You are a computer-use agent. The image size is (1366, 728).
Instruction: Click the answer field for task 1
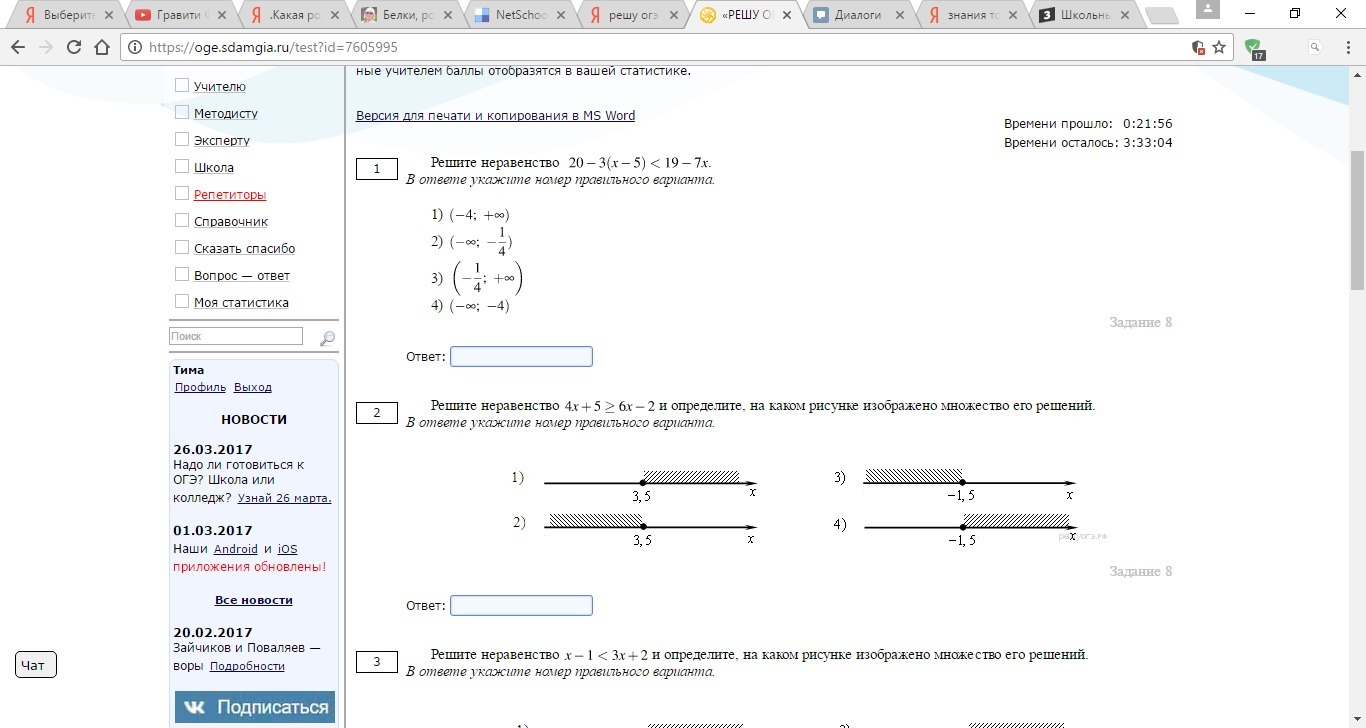tap(521, 357)
